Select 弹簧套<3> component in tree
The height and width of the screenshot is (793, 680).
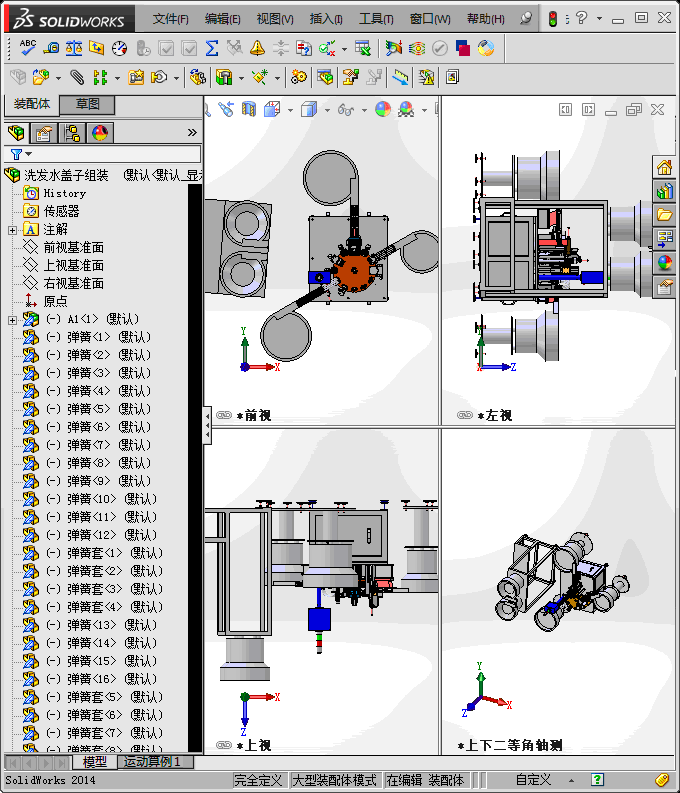[94, 589]
